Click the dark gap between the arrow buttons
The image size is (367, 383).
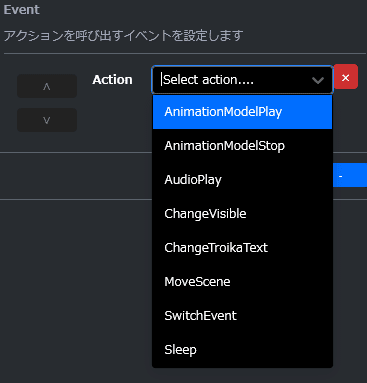47,103
